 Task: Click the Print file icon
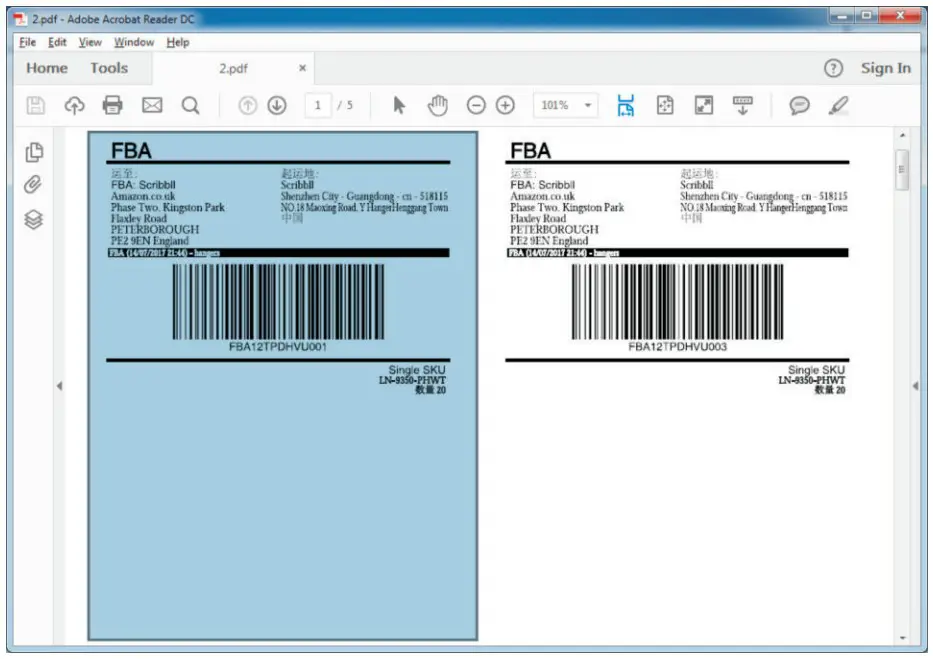113,105
